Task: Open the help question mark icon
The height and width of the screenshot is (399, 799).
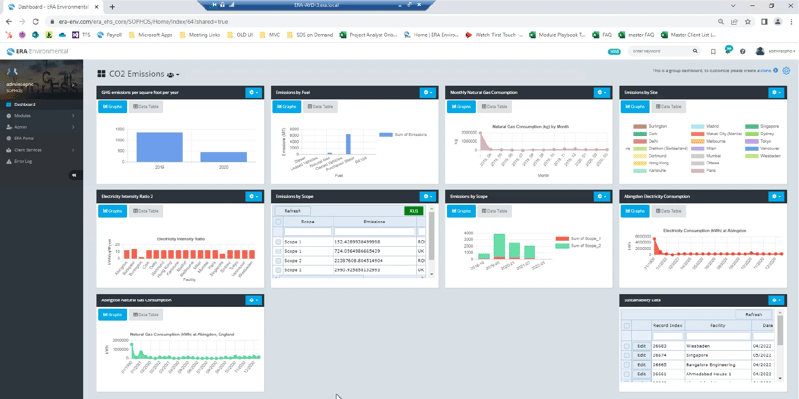Action: pos(742,51)
